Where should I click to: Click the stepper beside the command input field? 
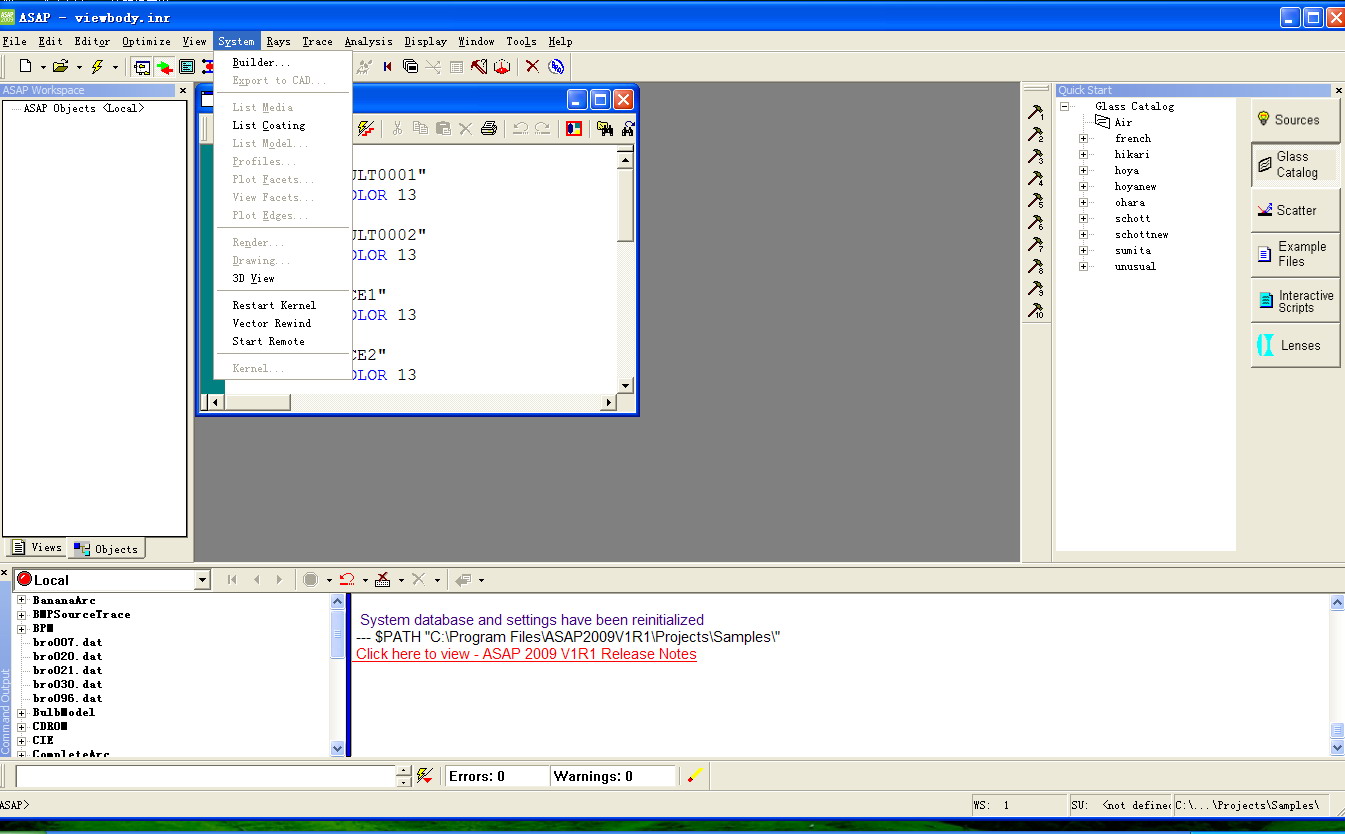(403, 776)
